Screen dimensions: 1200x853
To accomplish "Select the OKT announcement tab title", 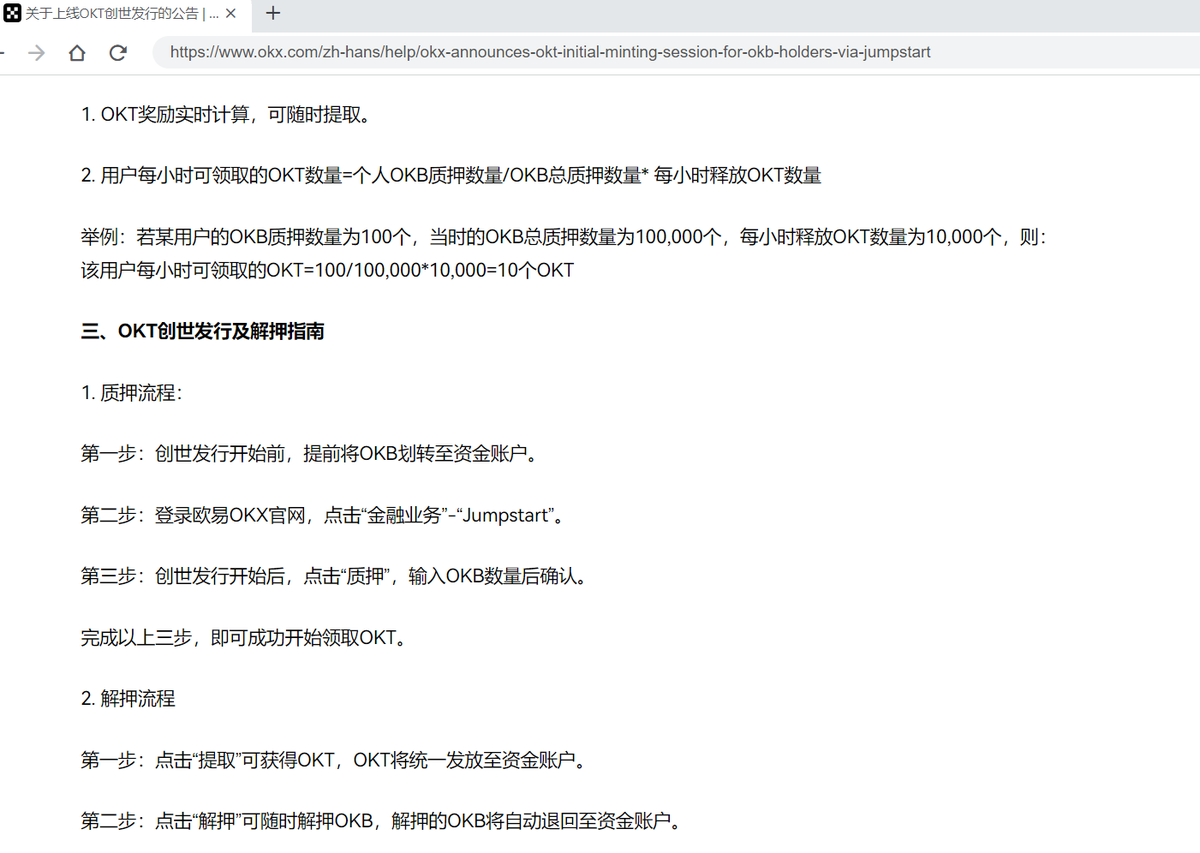I will [122, 14].
